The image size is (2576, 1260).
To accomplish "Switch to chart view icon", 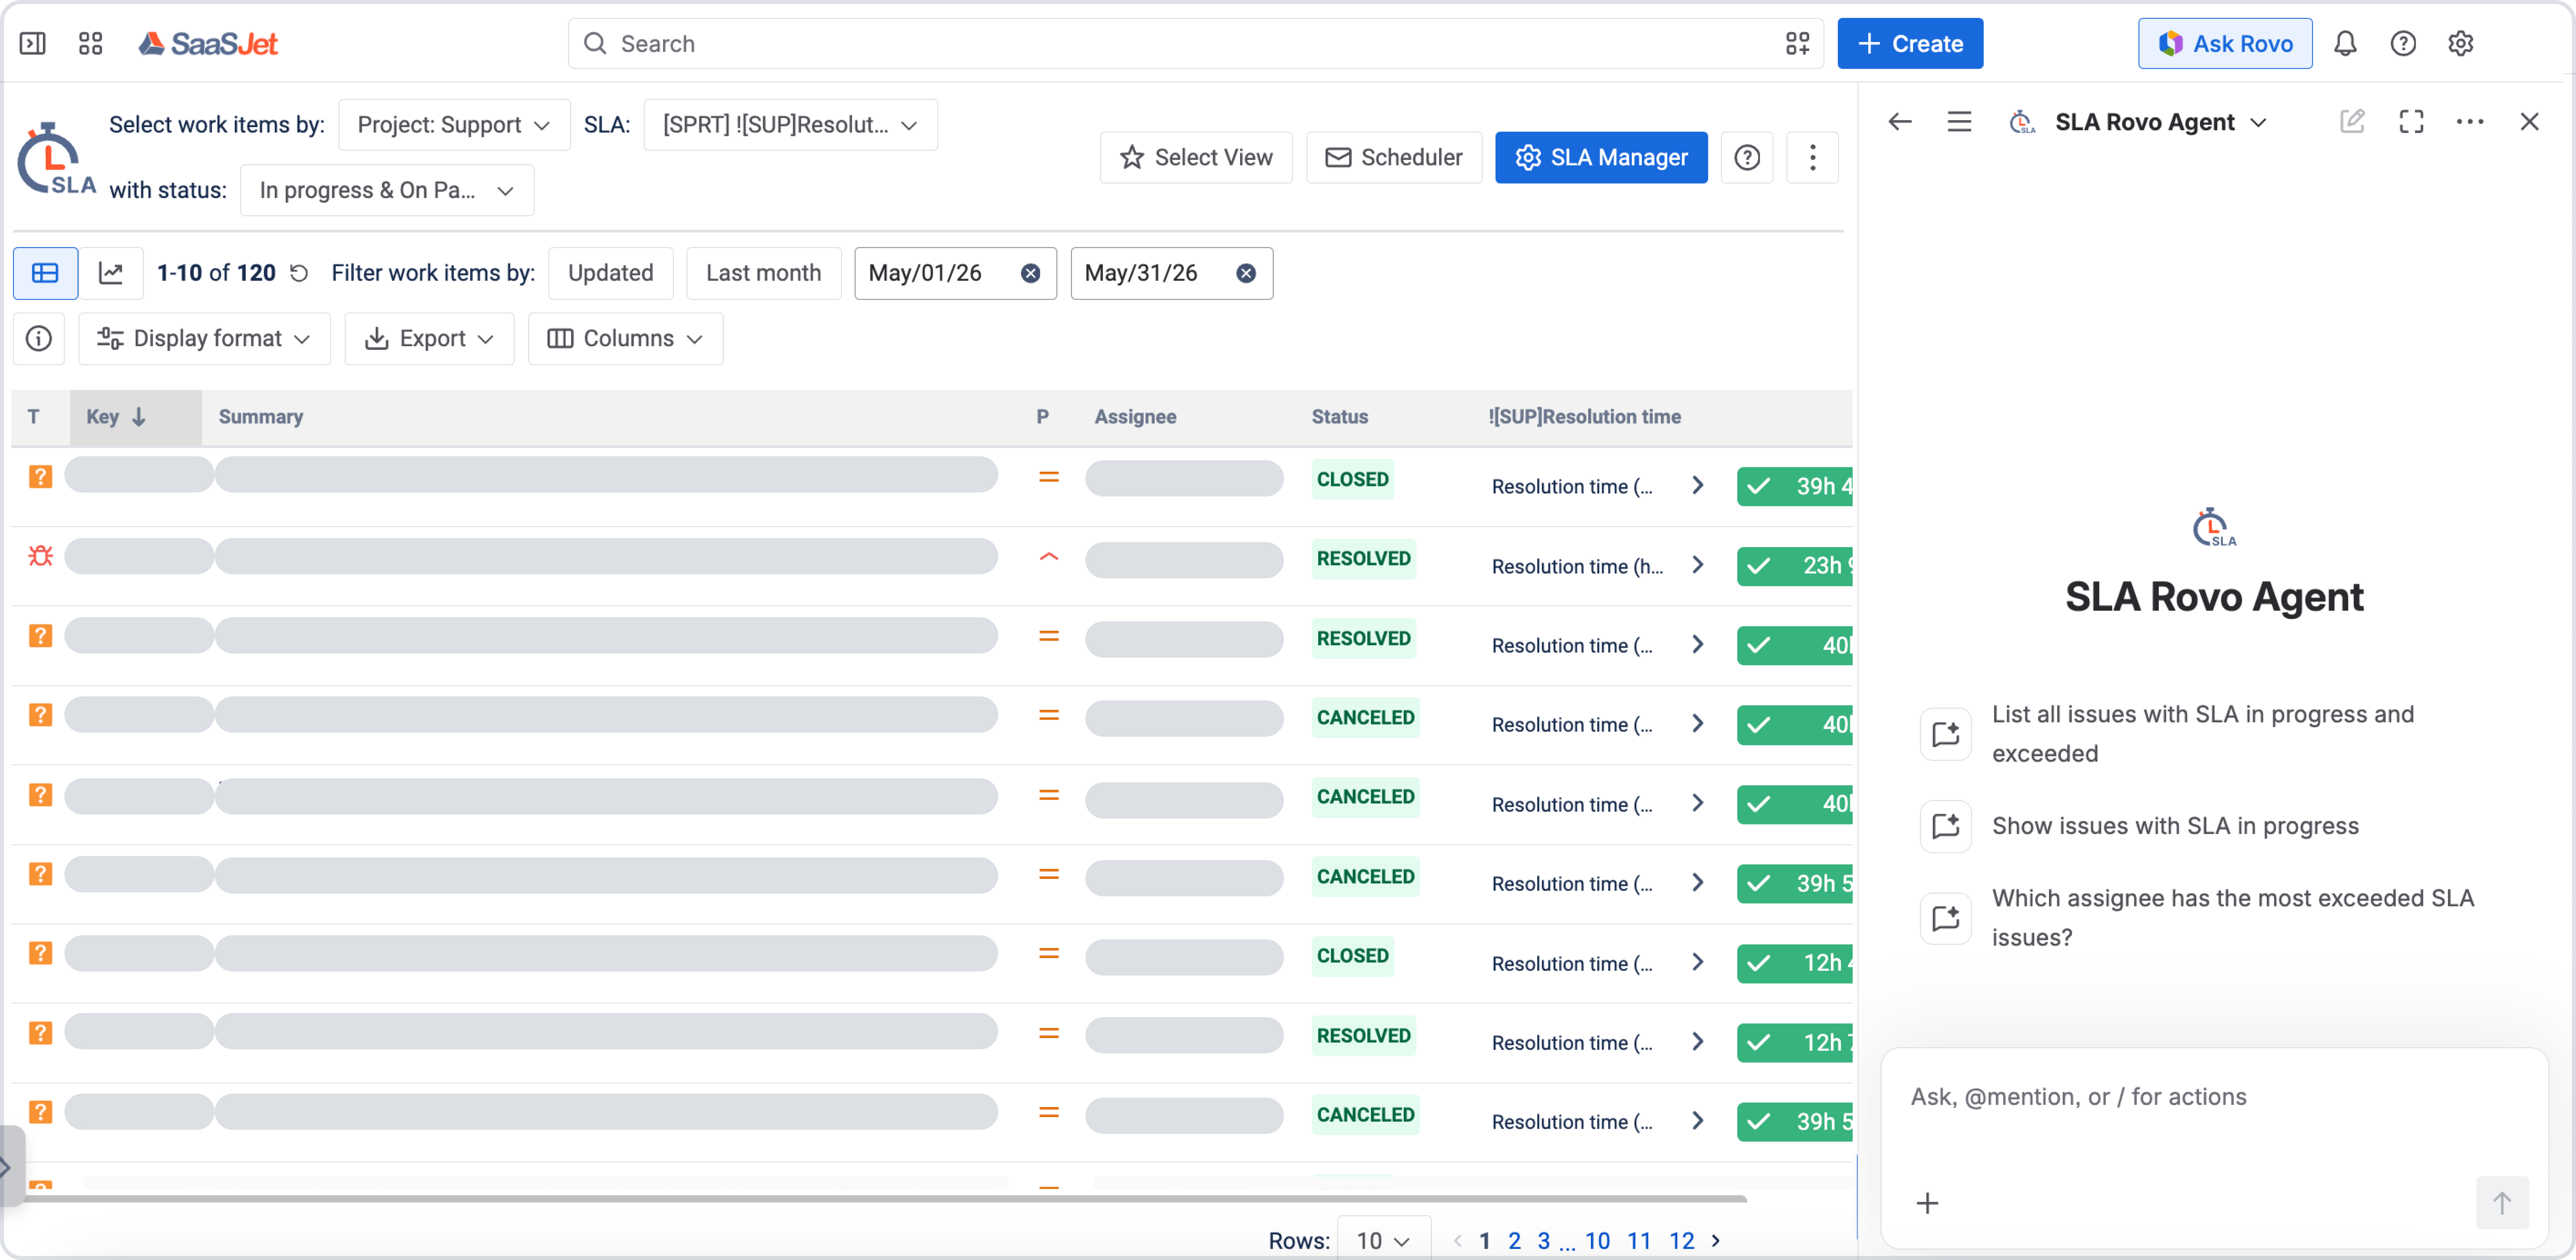I will click(x=111, y=273).
